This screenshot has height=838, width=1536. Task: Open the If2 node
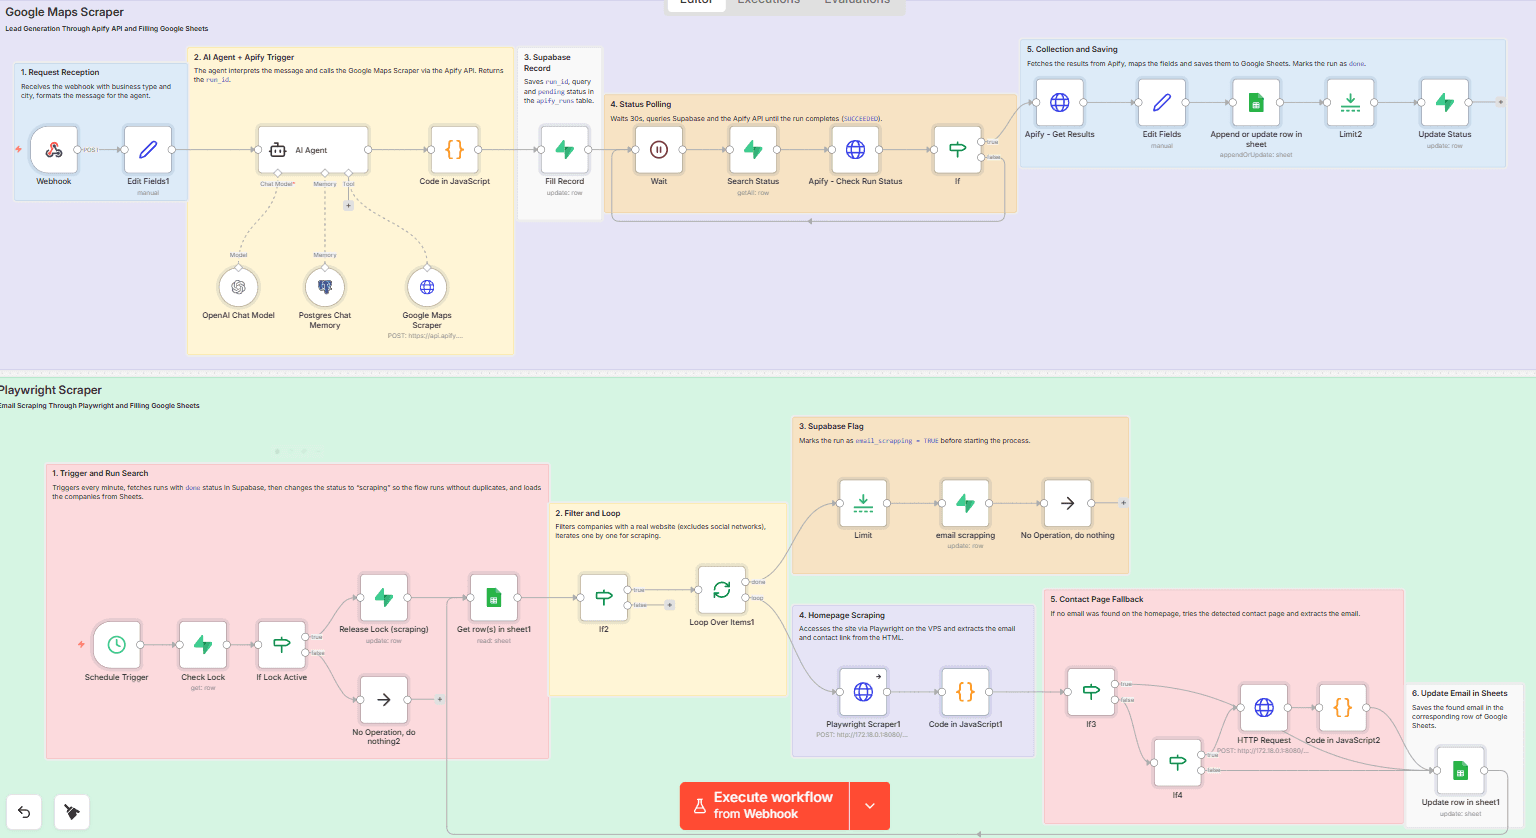pyautogui.click(x=604, y=598)
